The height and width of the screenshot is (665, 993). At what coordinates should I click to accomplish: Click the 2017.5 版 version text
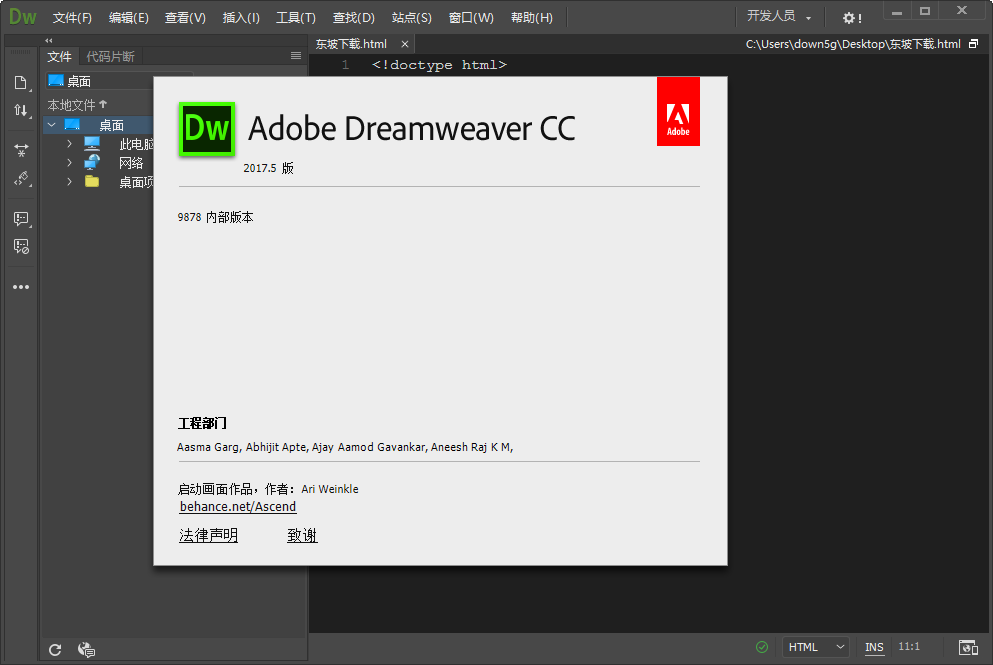coord(269,168)
